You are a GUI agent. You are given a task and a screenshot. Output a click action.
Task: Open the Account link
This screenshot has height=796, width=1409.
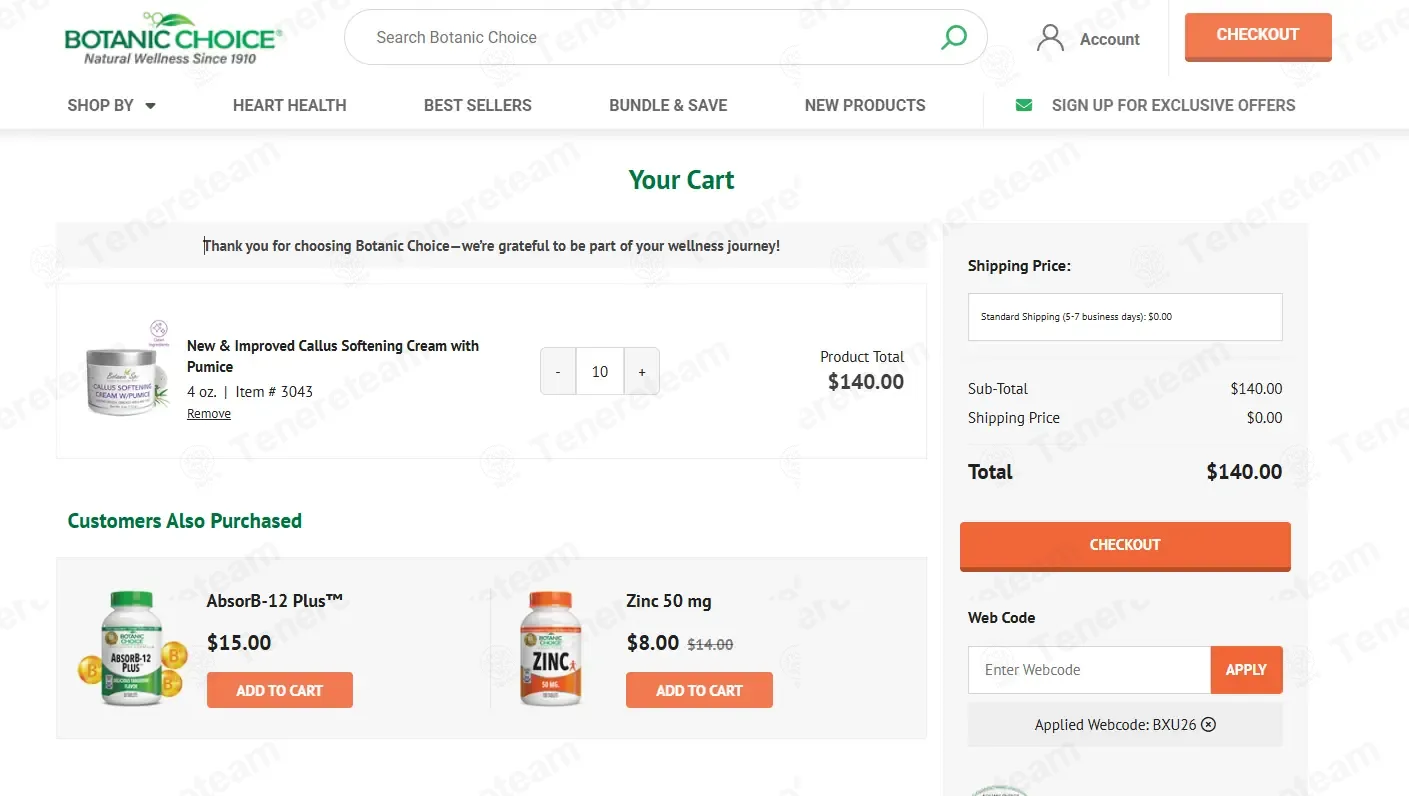pyautogui.click(x=1110, y=39)
